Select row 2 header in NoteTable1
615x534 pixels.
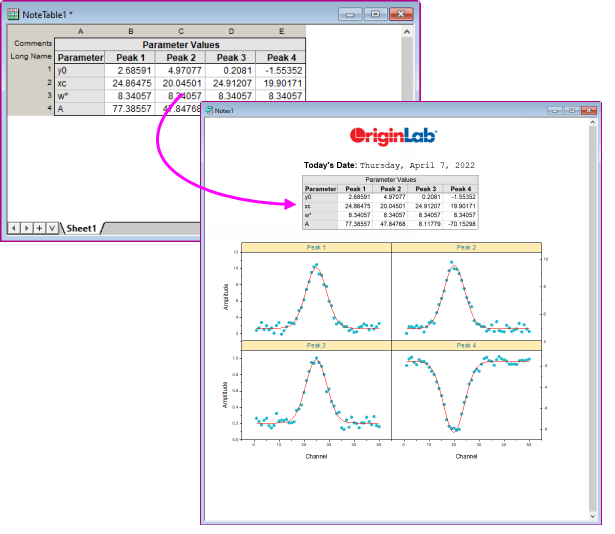coord(31,83)
